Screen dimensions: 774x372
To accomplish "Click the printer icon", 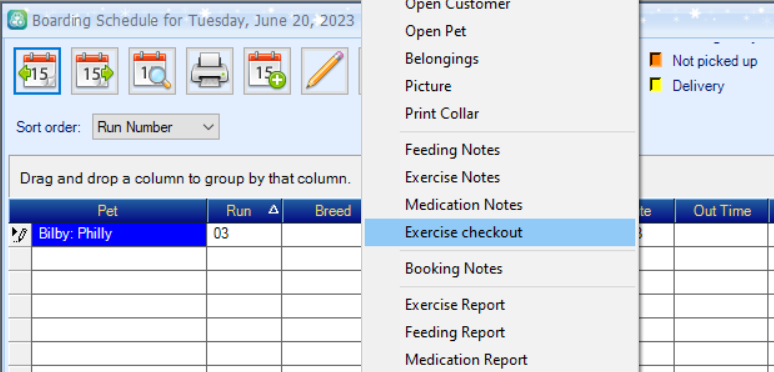I will tap(210, 71).
